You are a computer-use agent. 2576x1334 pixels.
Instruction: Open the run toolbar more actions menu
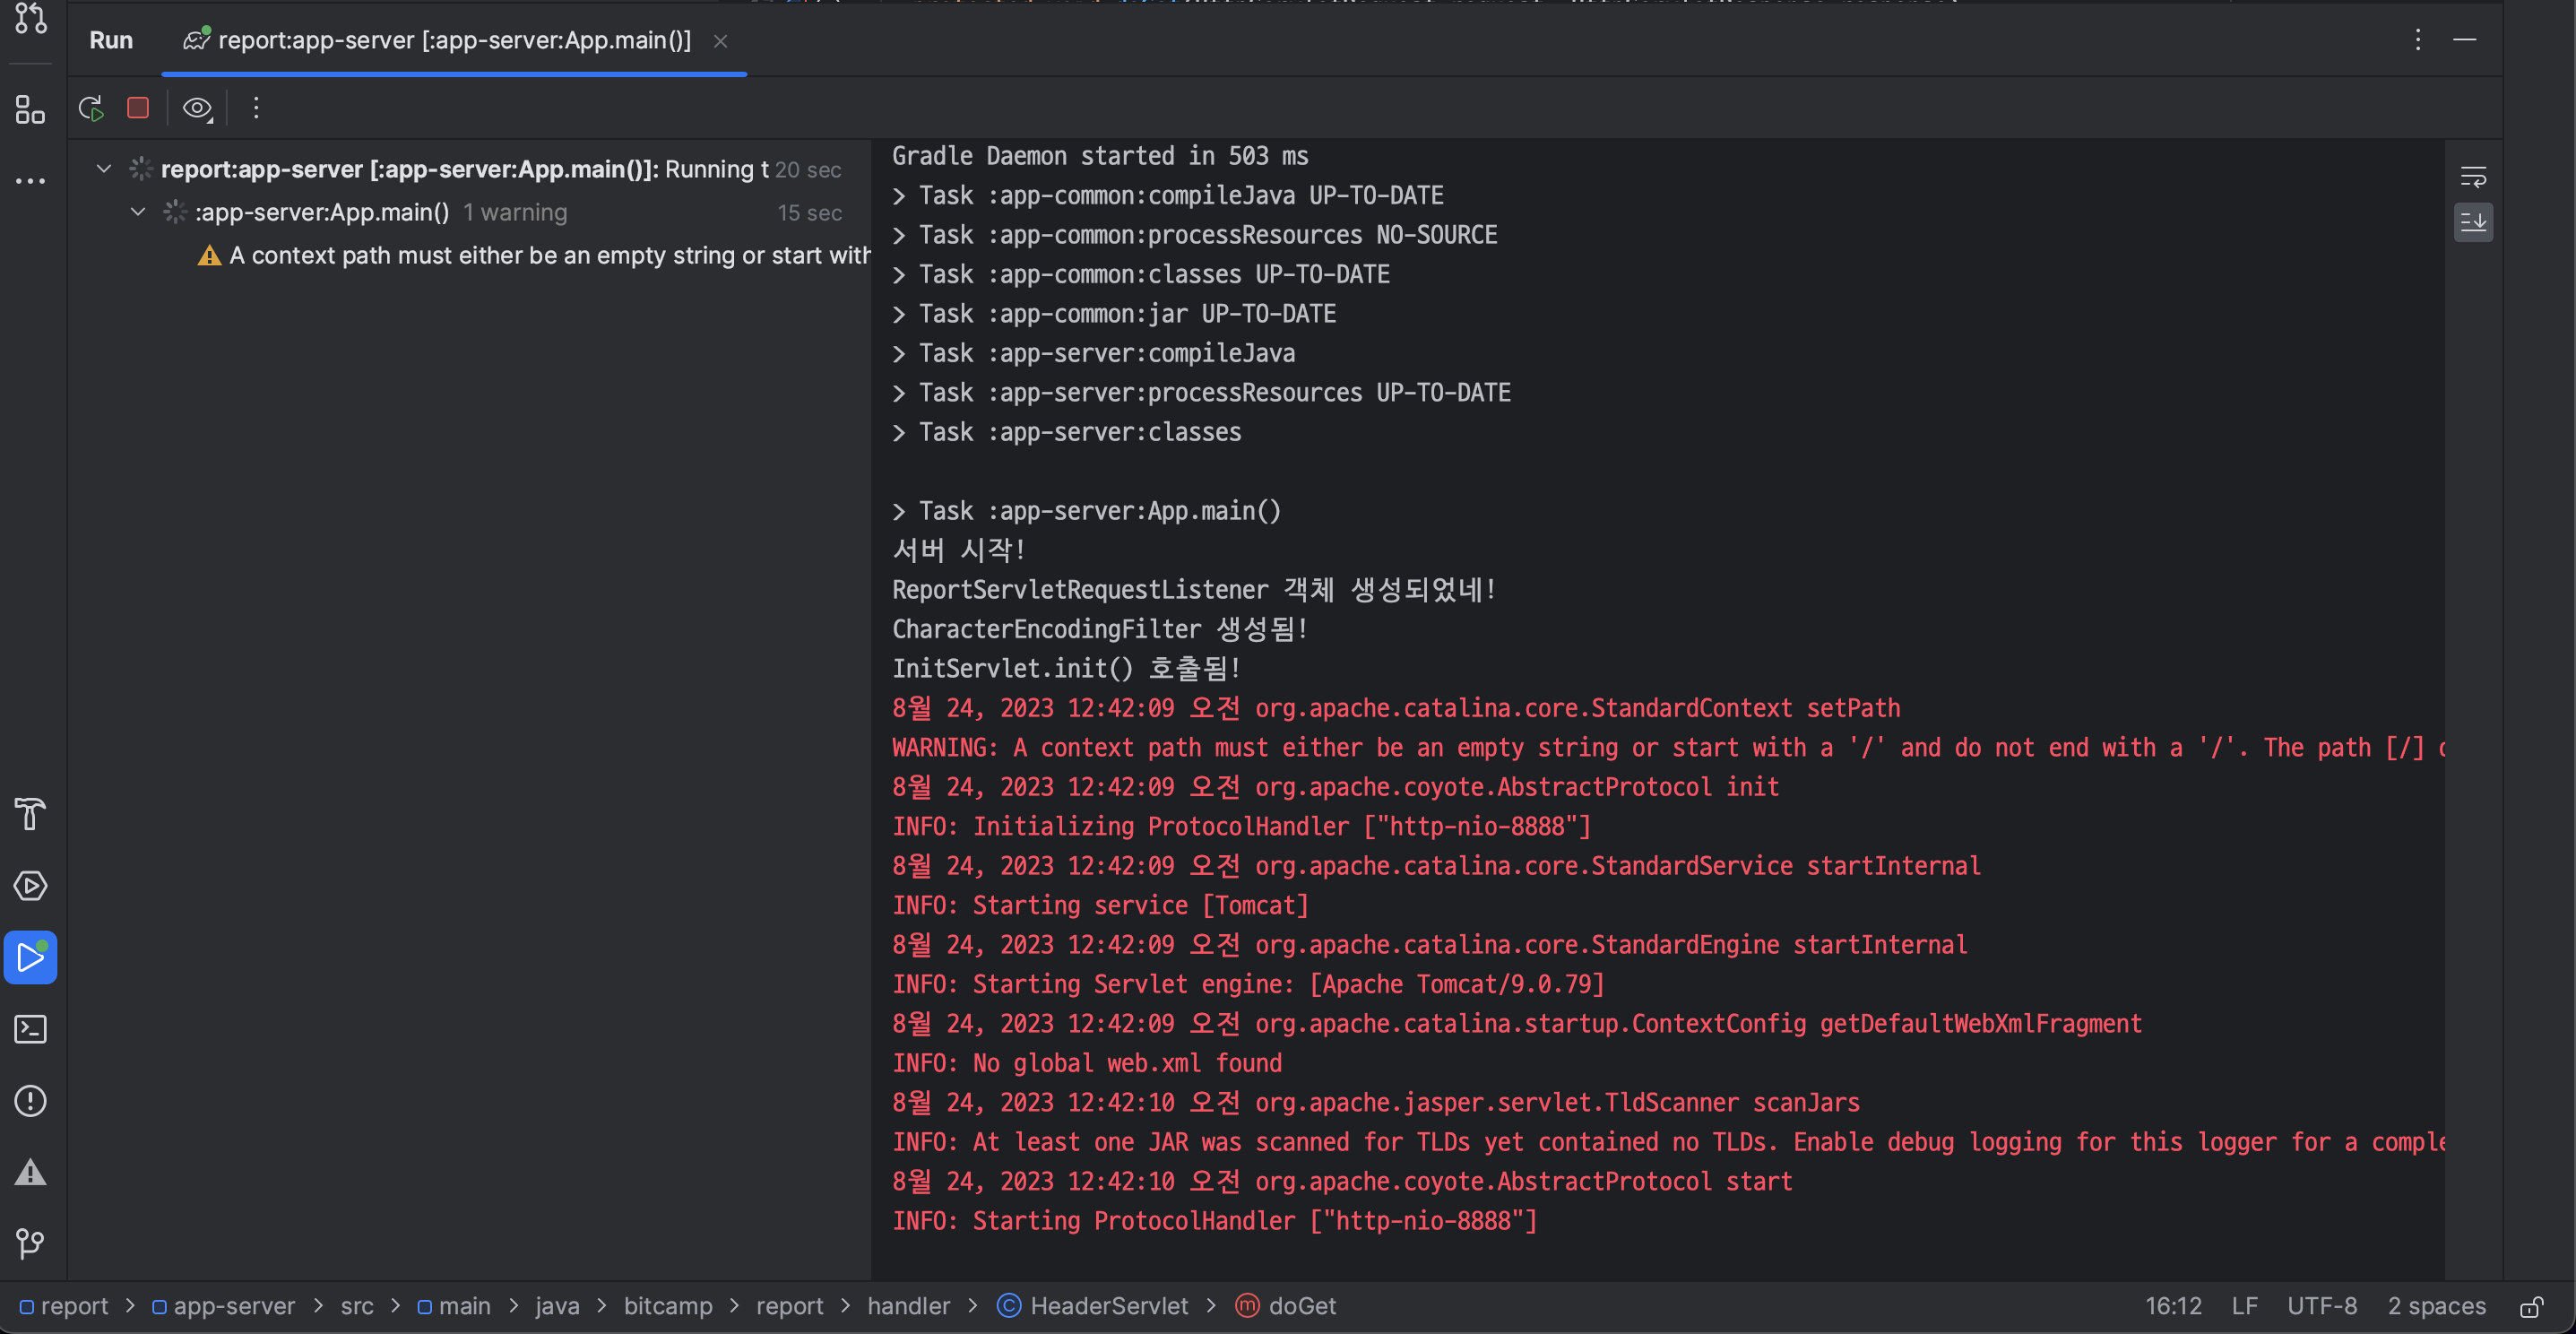[256, 108]
